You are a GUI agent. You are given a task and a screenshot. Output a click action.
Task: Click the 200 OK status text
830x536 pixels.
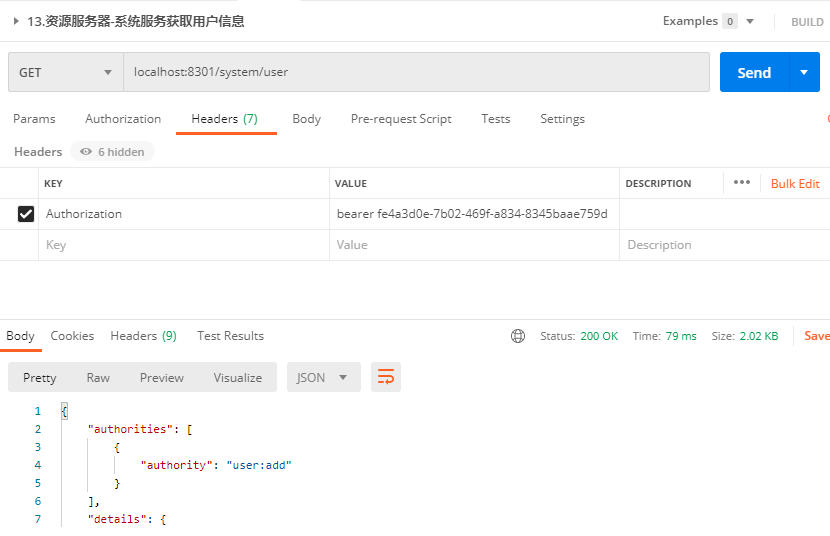(x=599, y=336)
